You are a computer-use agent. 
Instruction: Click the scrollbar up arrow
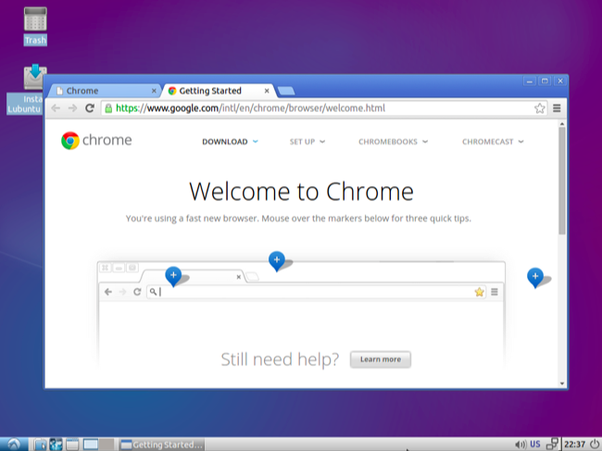tap(562, 124)
